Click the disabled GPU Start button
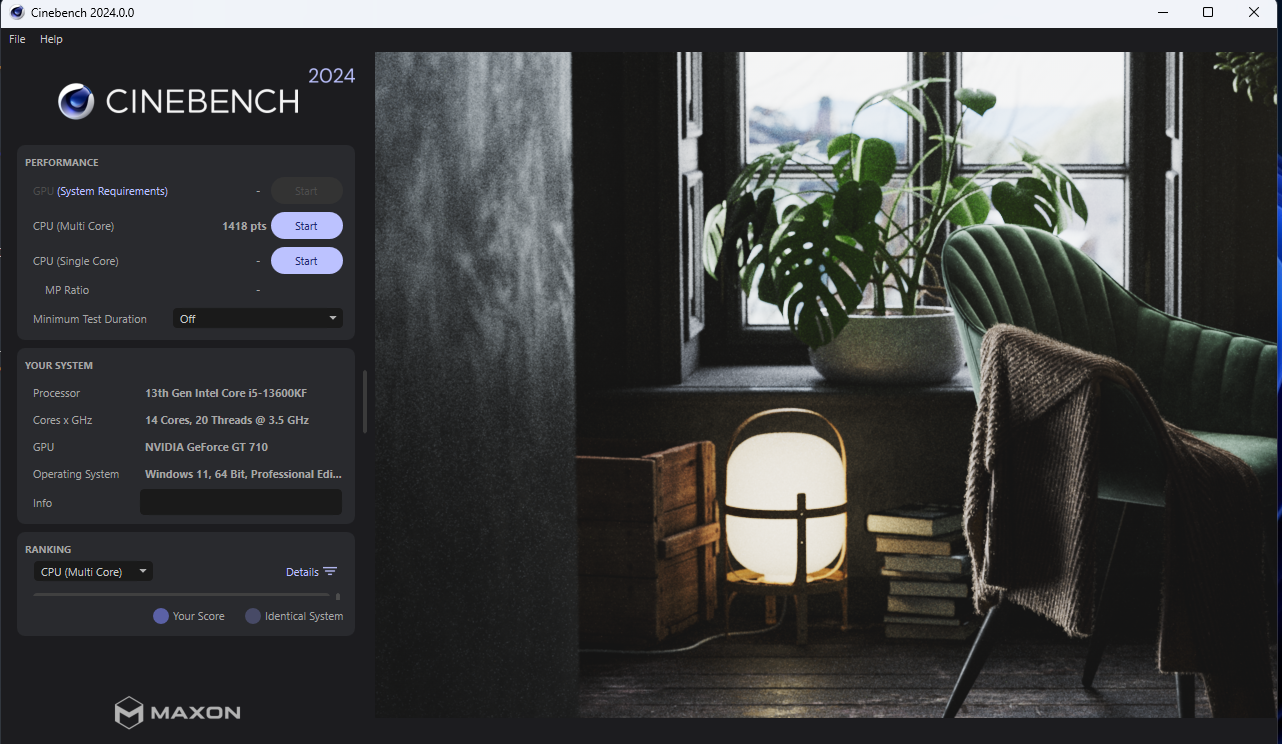The image size is (1282, 744). pos(307,191)
